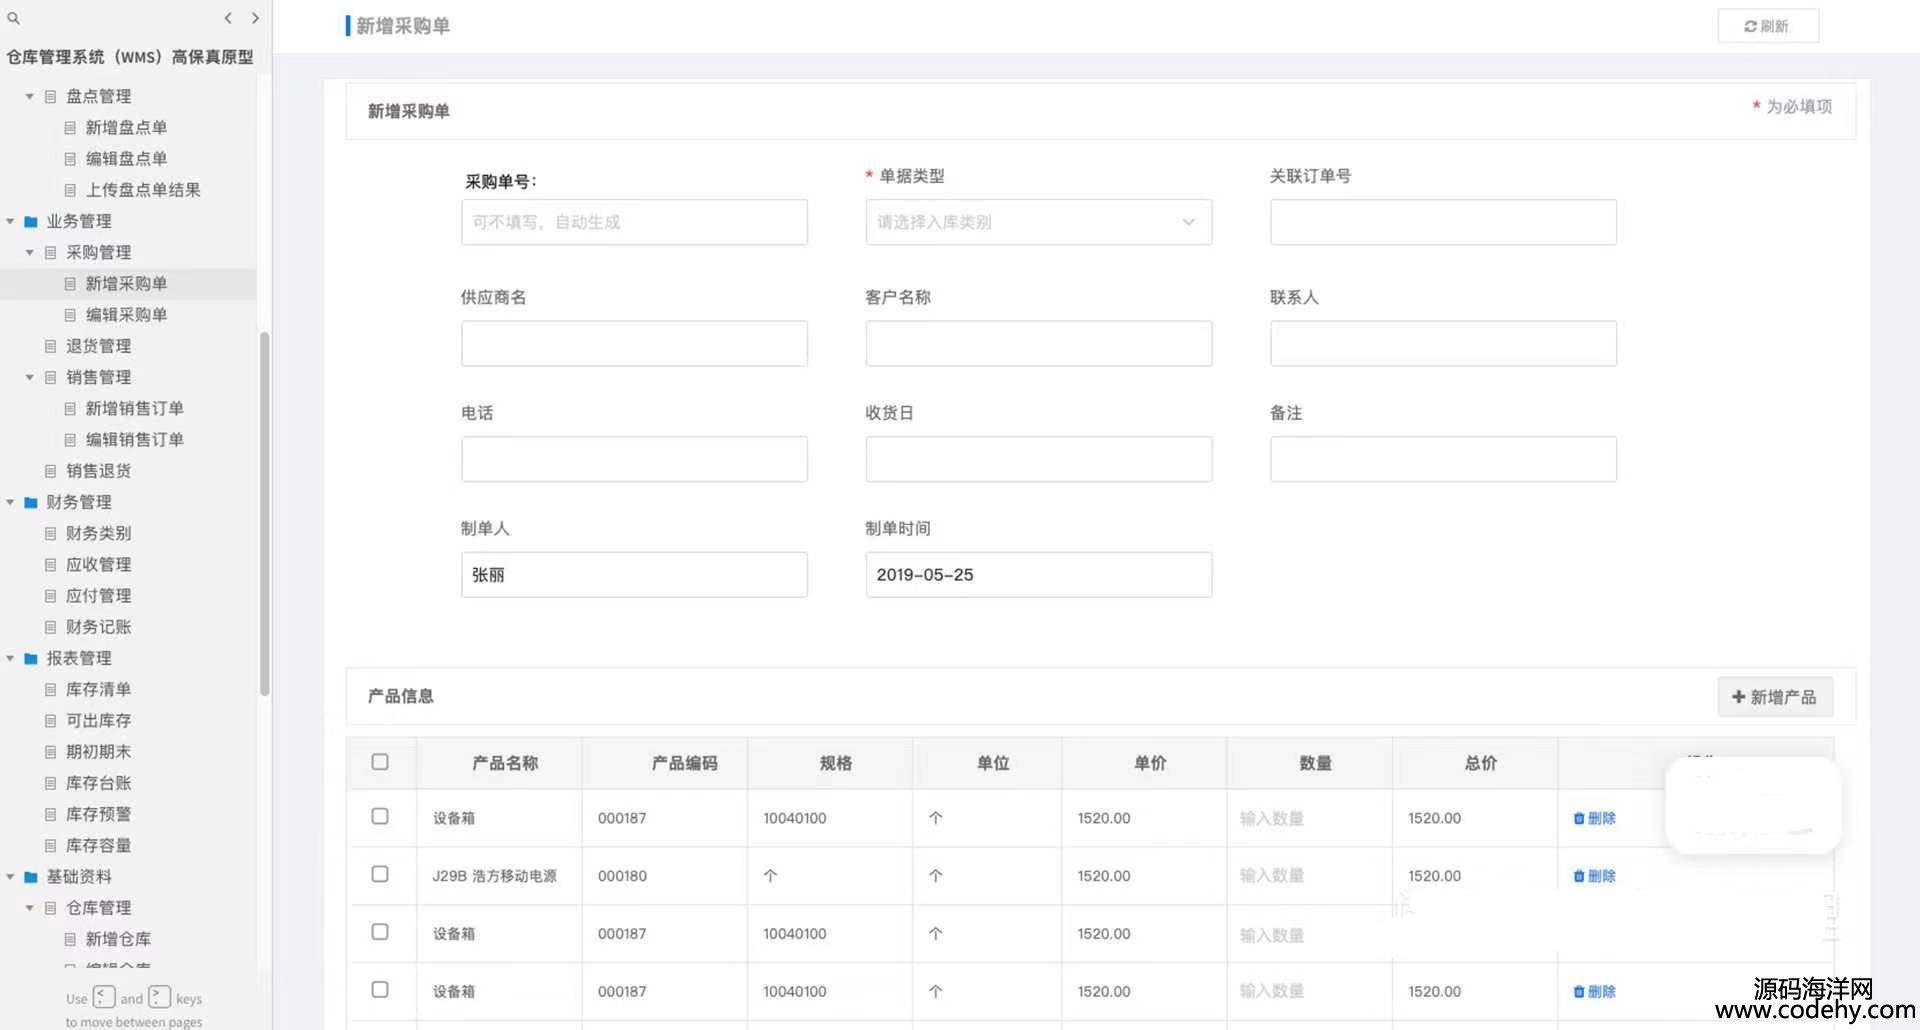Collapse the 基础资料 folder arrow

point(10,877)
